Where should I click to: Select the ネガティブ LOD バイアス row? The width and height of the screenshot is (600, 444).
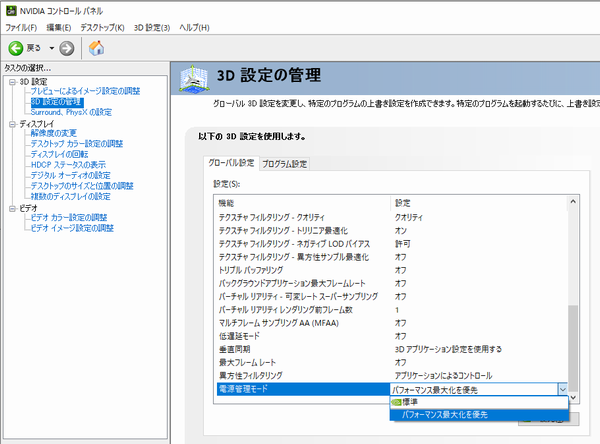(392, 244)
